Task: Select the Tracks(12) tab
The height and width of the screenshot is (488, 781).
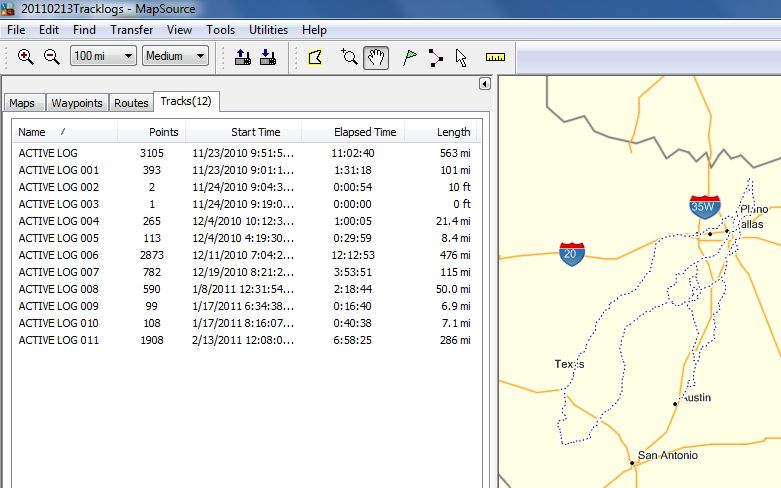Action: tap(186, 102)
